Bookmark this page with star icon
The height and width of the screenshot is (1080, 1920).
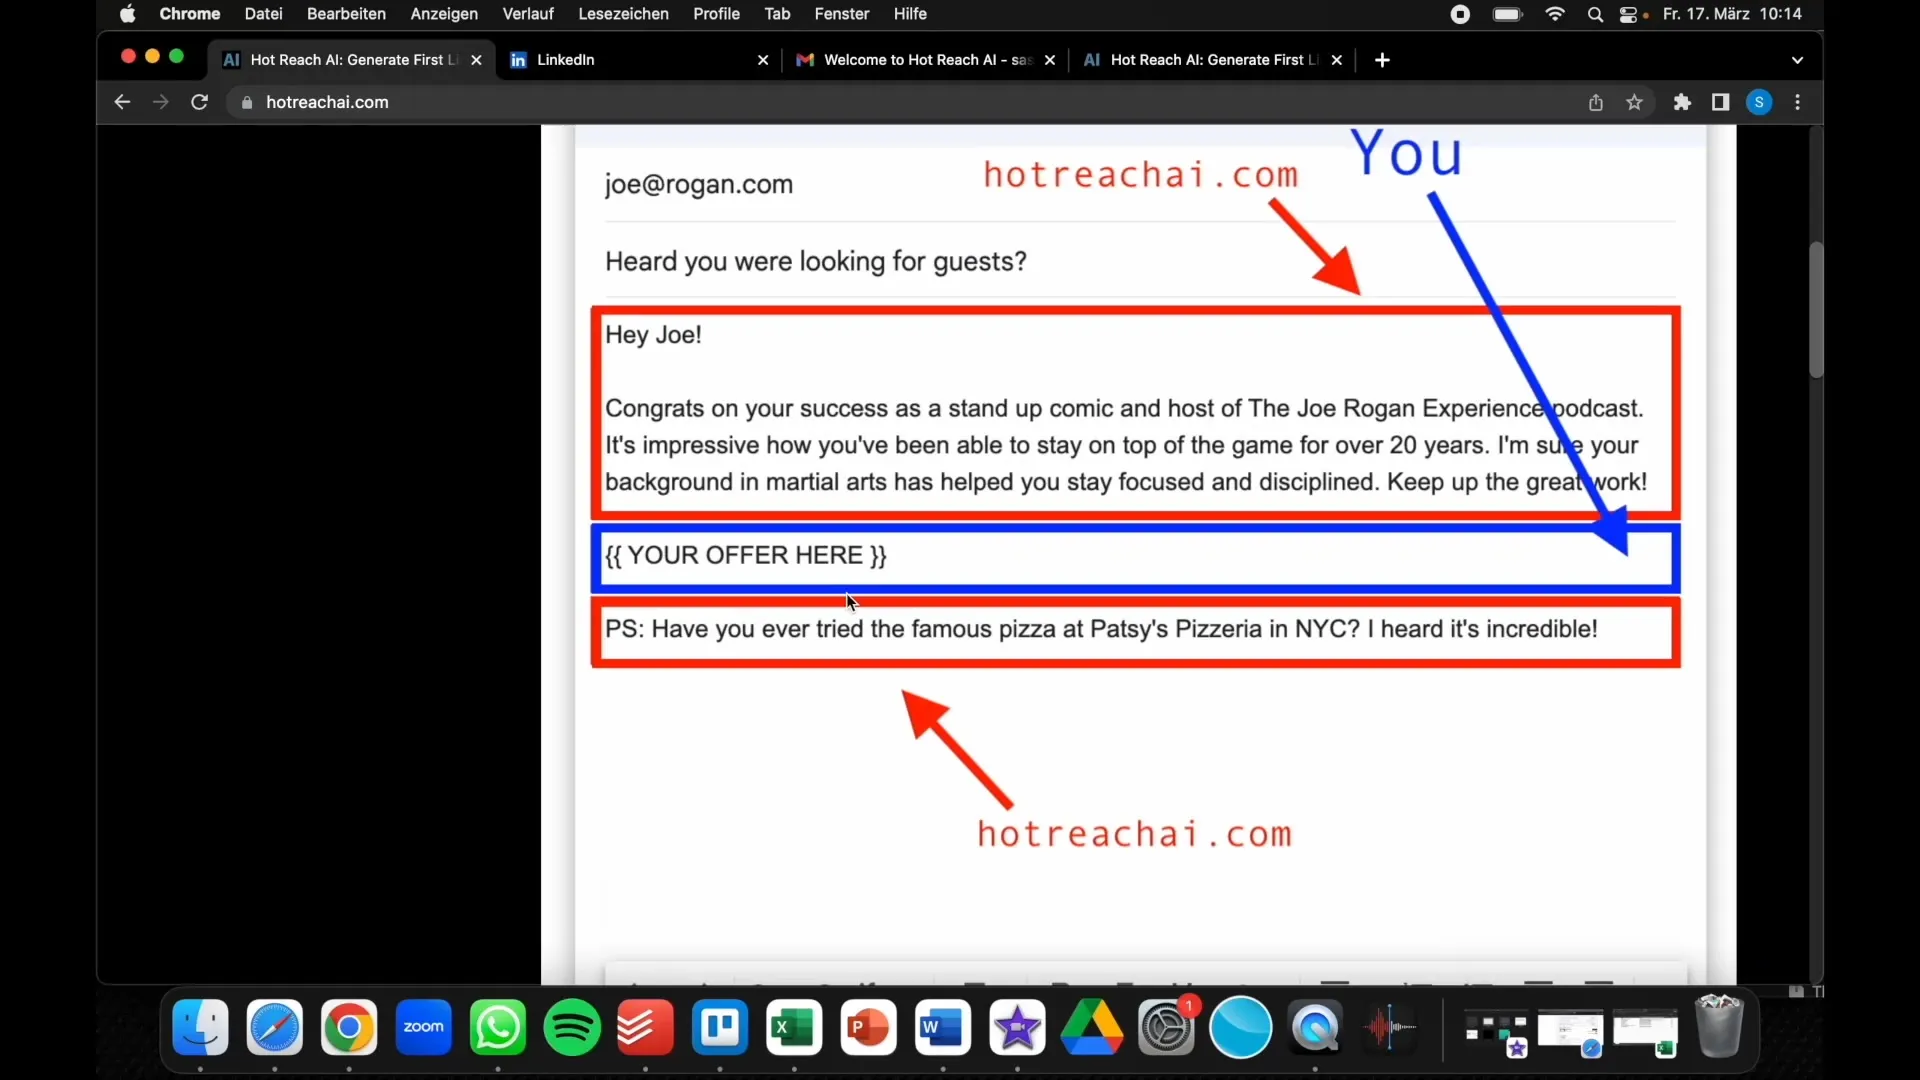(x=1634, y=102)
